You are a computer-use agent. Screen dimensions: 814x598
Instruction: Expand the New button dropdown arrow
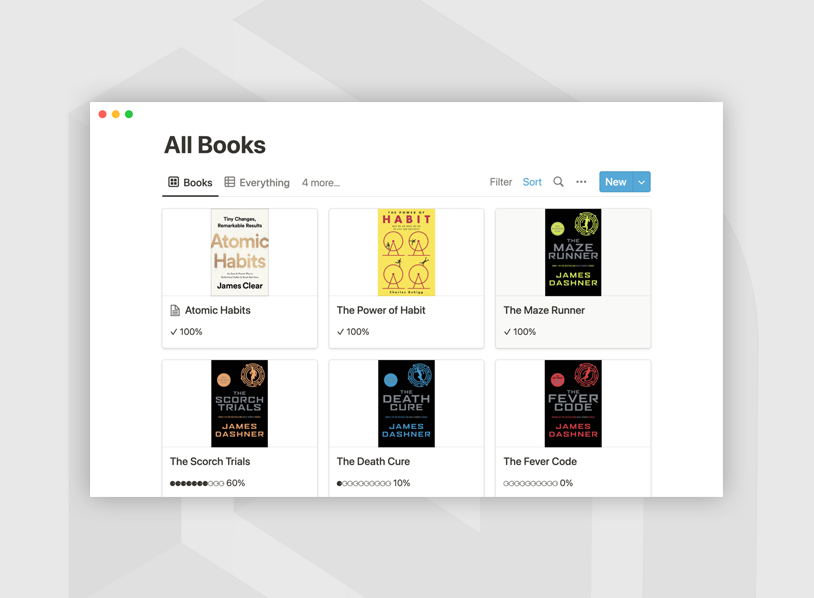click(x=642, y=182)
